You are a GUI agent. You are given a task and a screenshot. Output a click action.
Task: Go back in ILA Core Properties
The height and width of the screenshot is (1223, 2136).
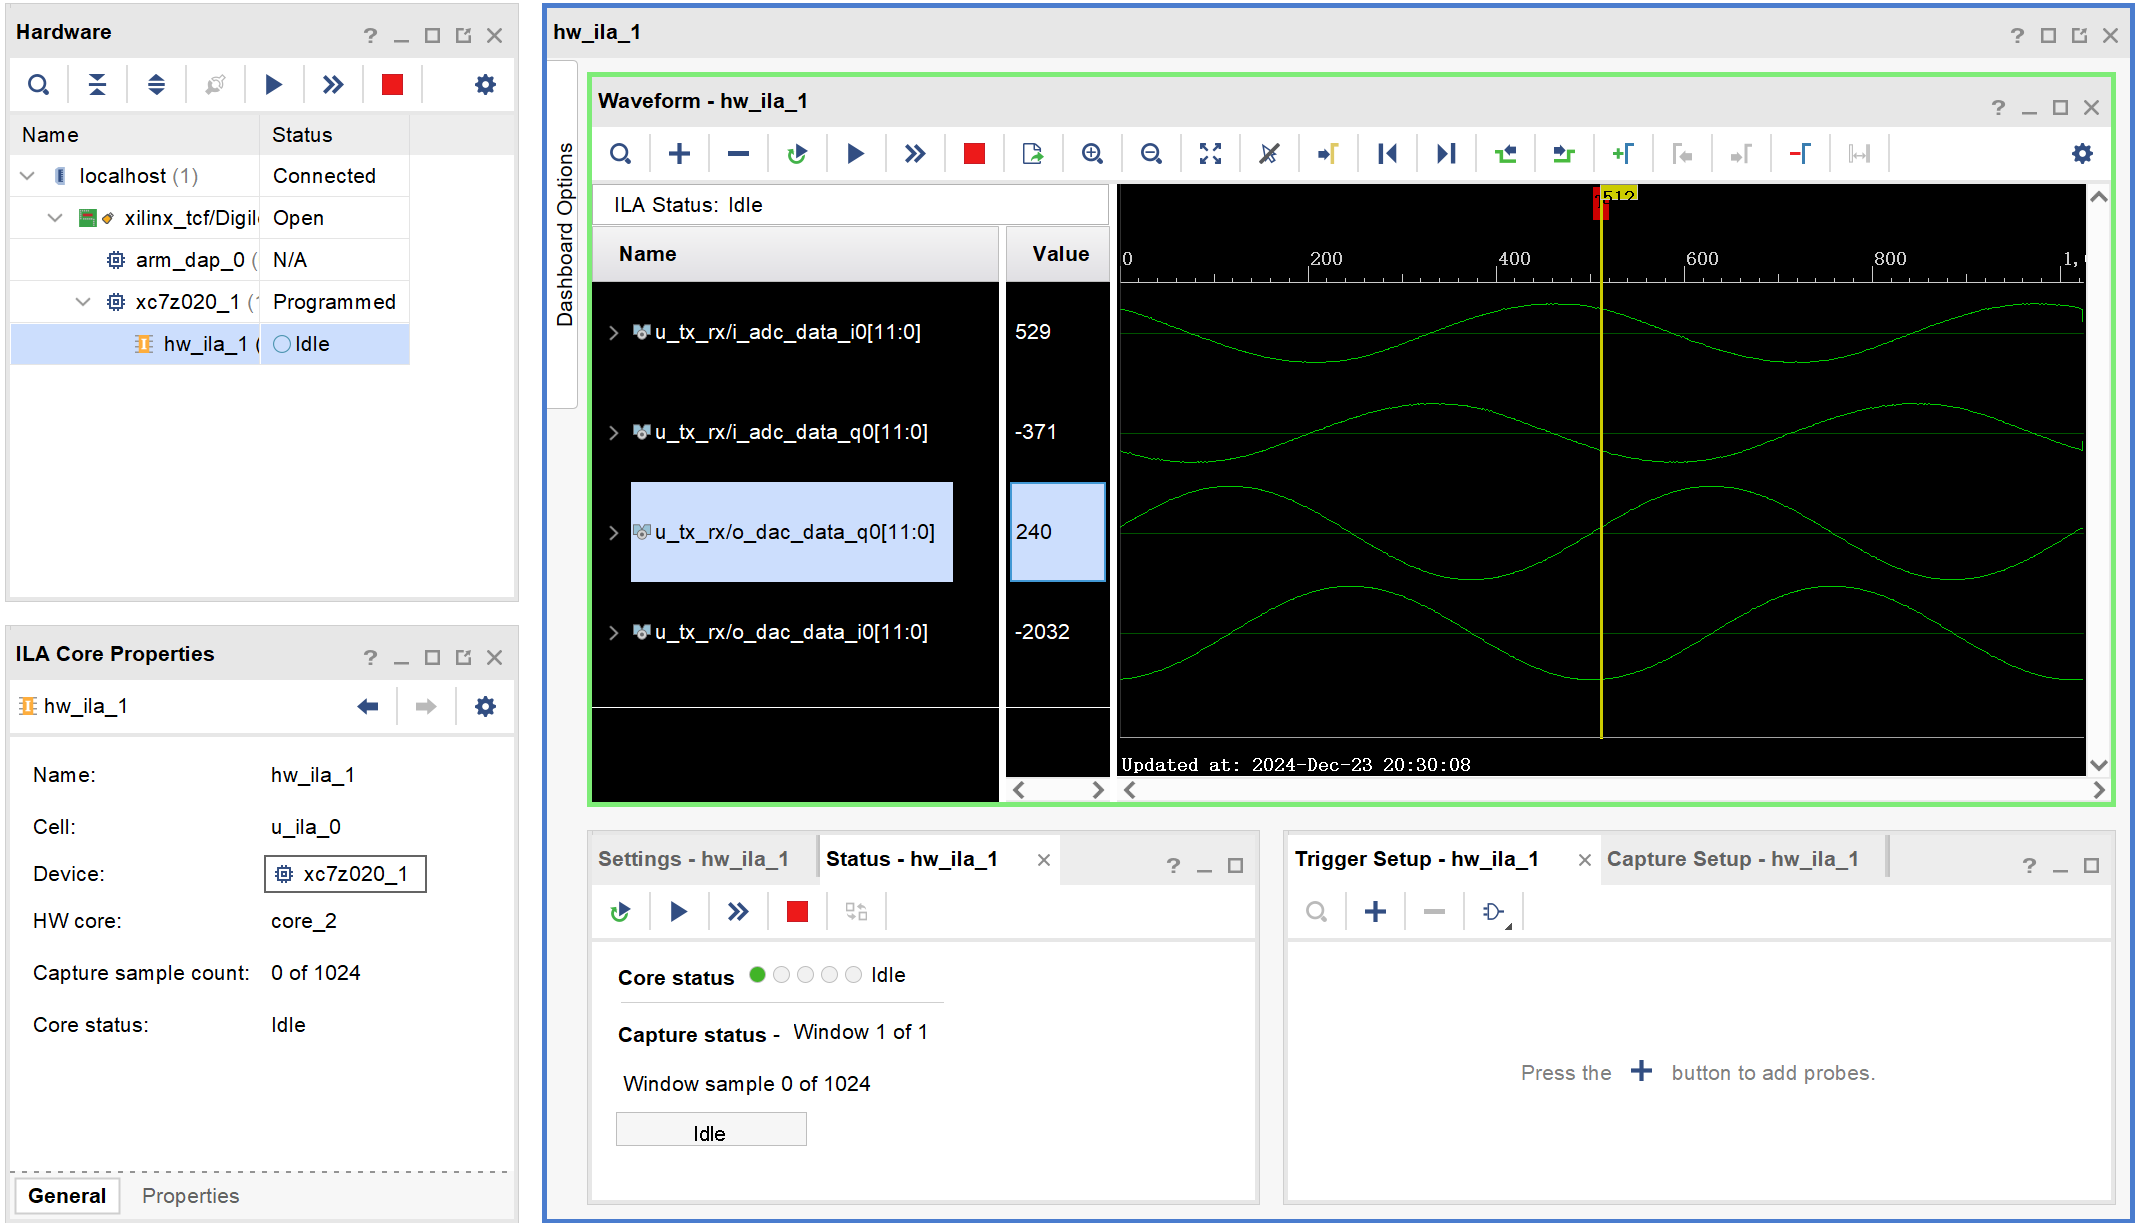[368, 707]
